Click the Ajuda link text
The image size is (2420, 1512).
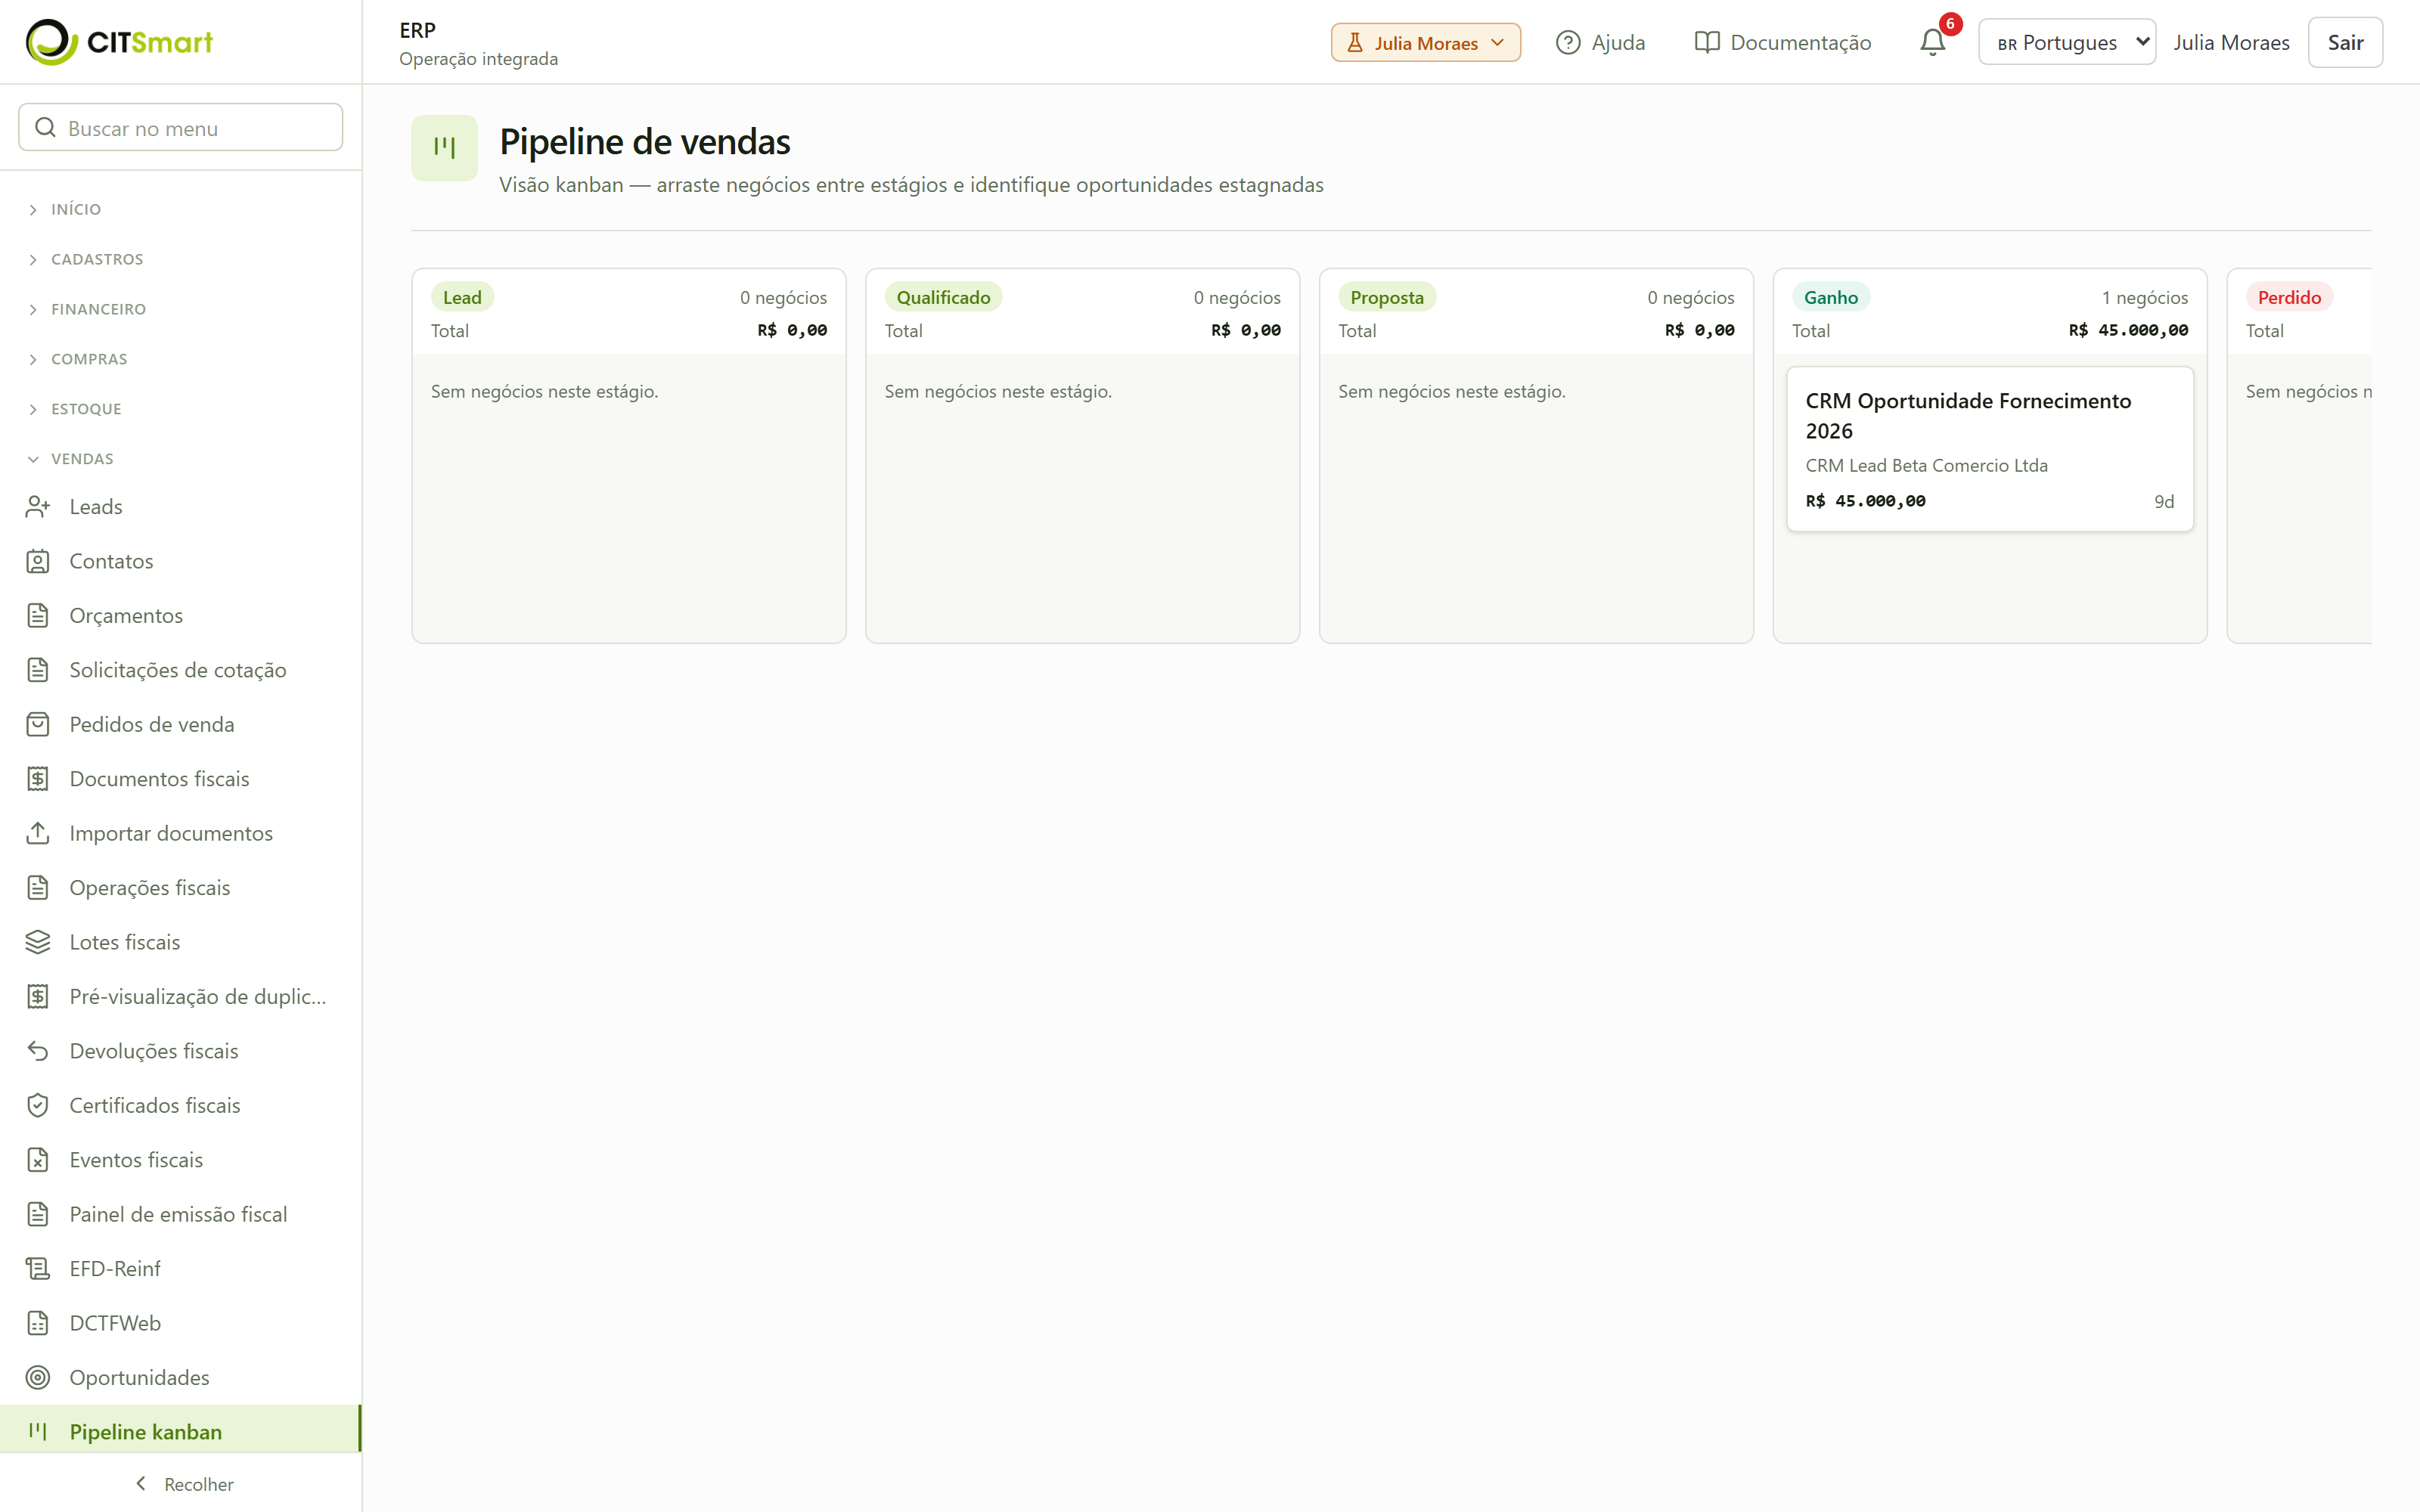tap(1618, 42)
